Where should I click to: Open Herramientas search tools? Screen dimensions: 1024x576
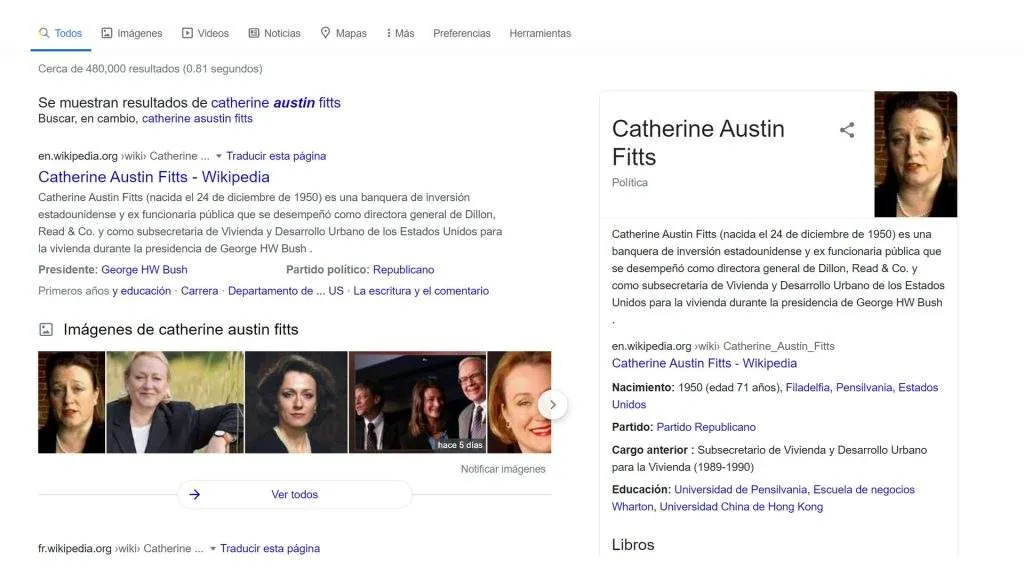click(x=540, y=33)
